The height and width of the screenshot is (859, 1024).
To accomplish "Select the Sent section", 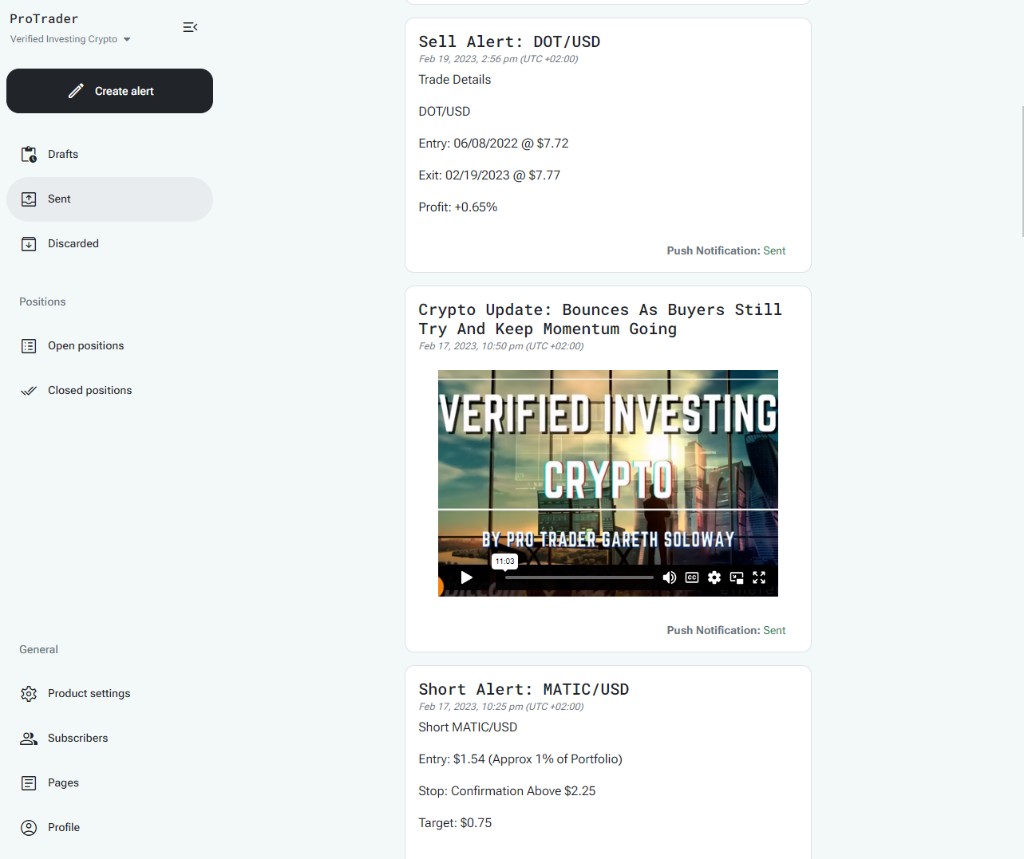I will 110,199.
